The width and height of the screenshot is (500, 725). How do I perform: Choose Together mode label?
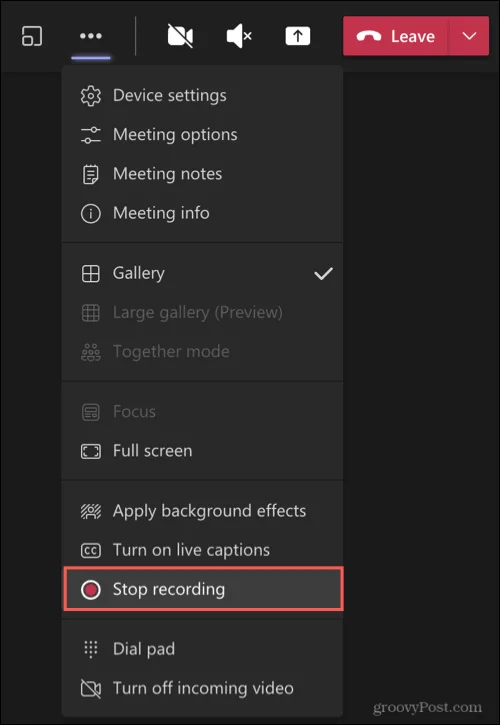tap(171, 352)
